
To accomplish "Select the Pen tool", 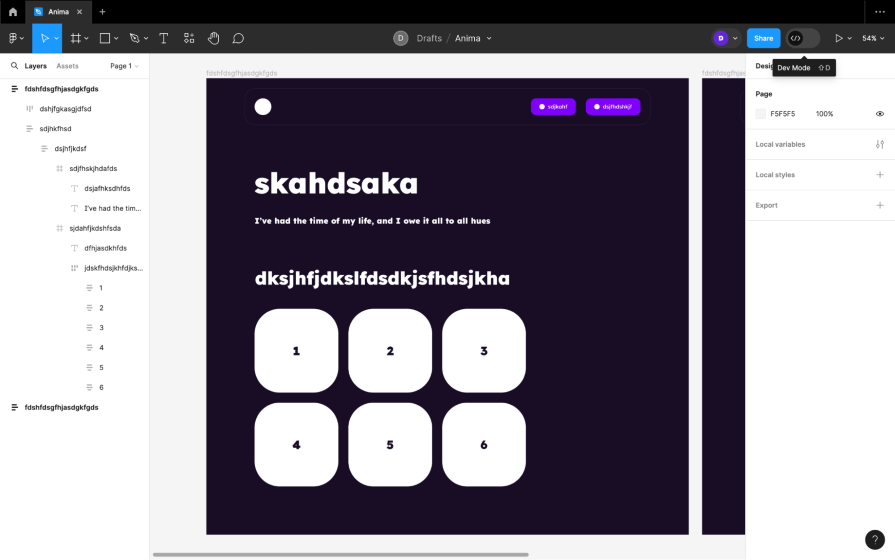I will point(133,38).
